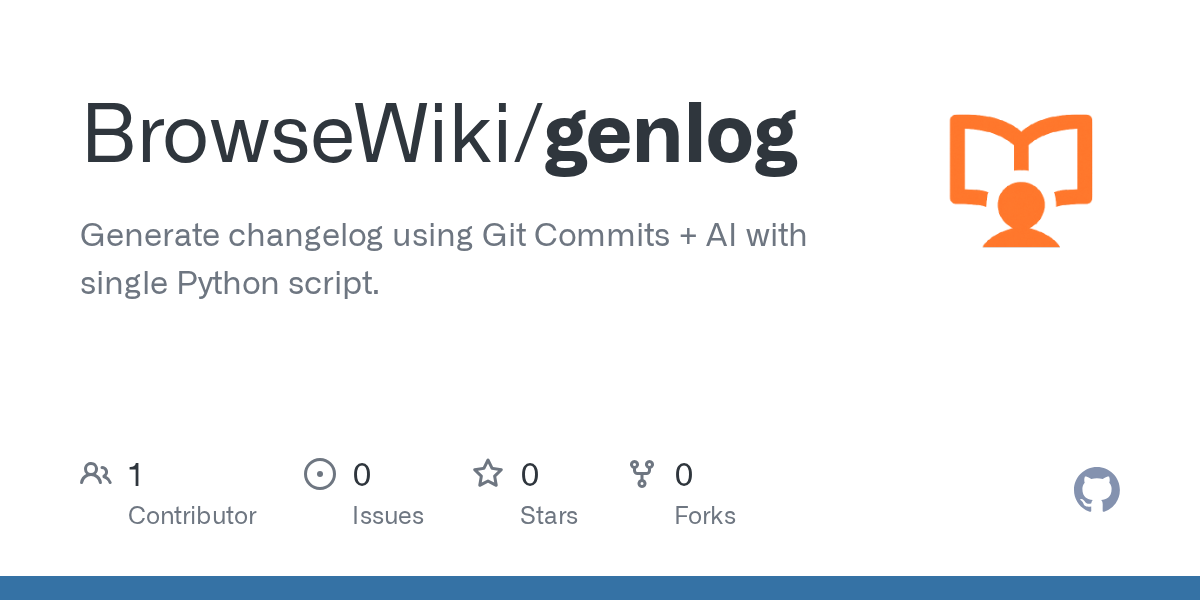
Task: Open the Issues label
Action: click(x=388, y=516)
